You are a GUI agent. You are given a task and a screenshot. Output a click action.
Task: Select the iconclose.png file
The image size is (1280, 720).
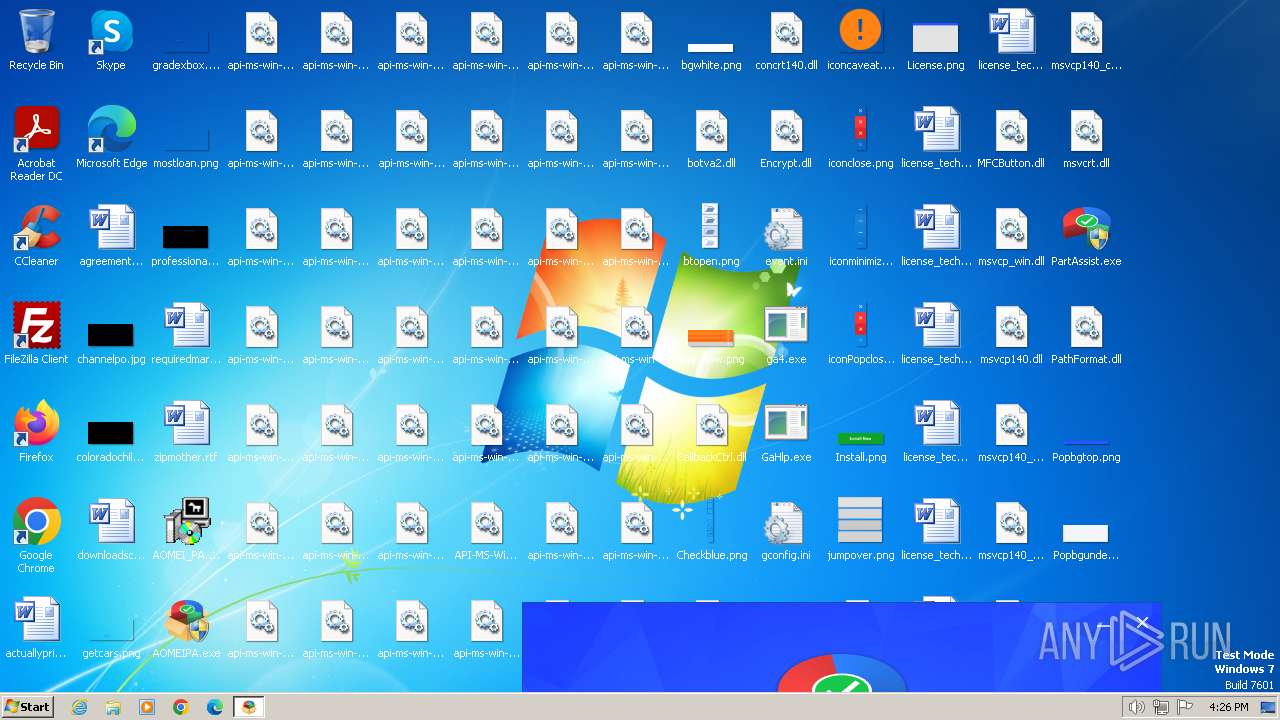pos(861,138)
